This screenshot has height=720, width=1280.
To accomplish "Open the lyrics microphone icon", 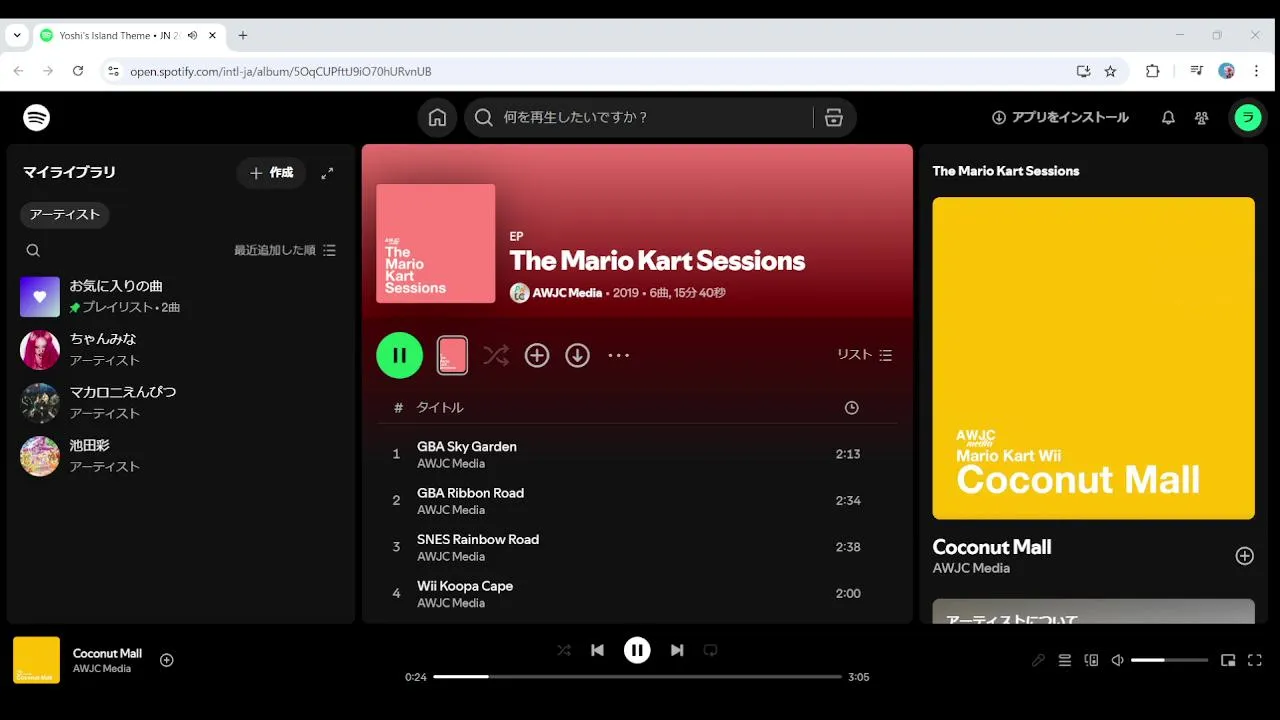I will (1038, 660).
